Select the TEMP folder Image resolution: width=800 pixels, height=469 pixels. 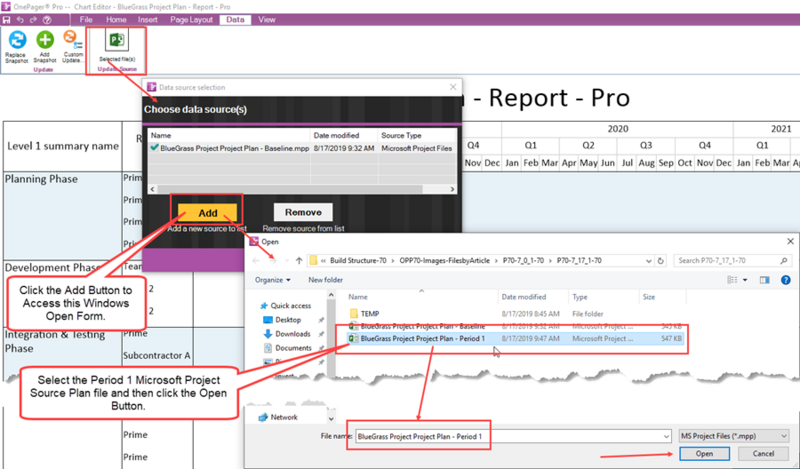(x=370, y=314)
